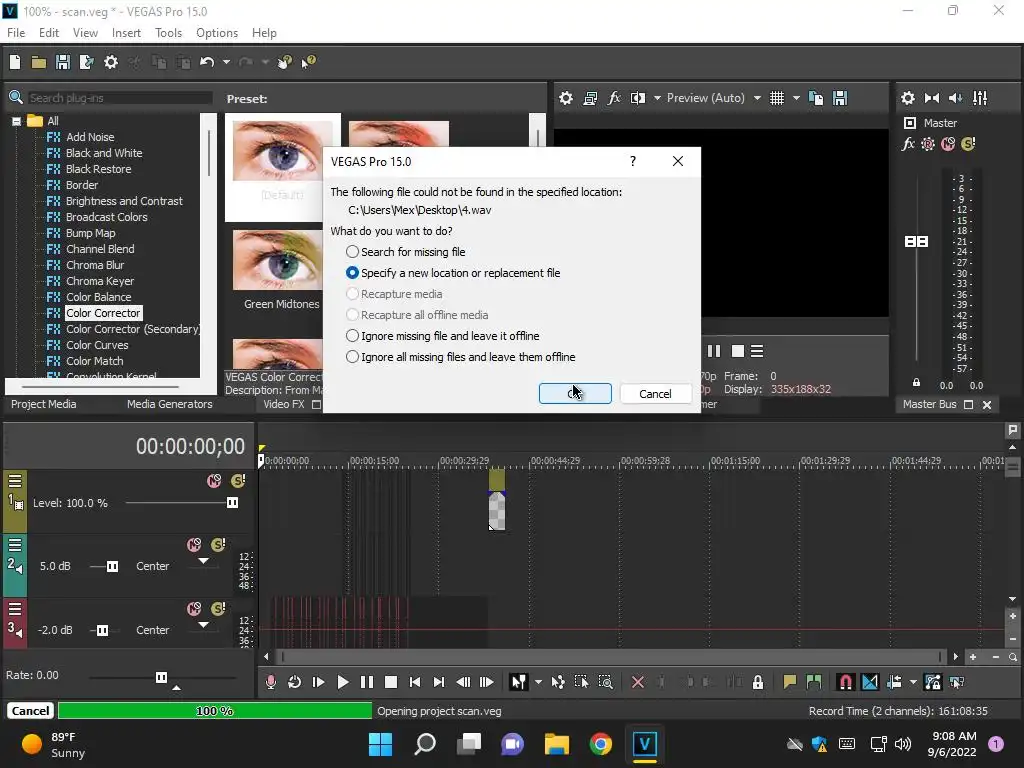Go to start of timeline
This screenshot has width=1024, height=768.
(415, 682)
